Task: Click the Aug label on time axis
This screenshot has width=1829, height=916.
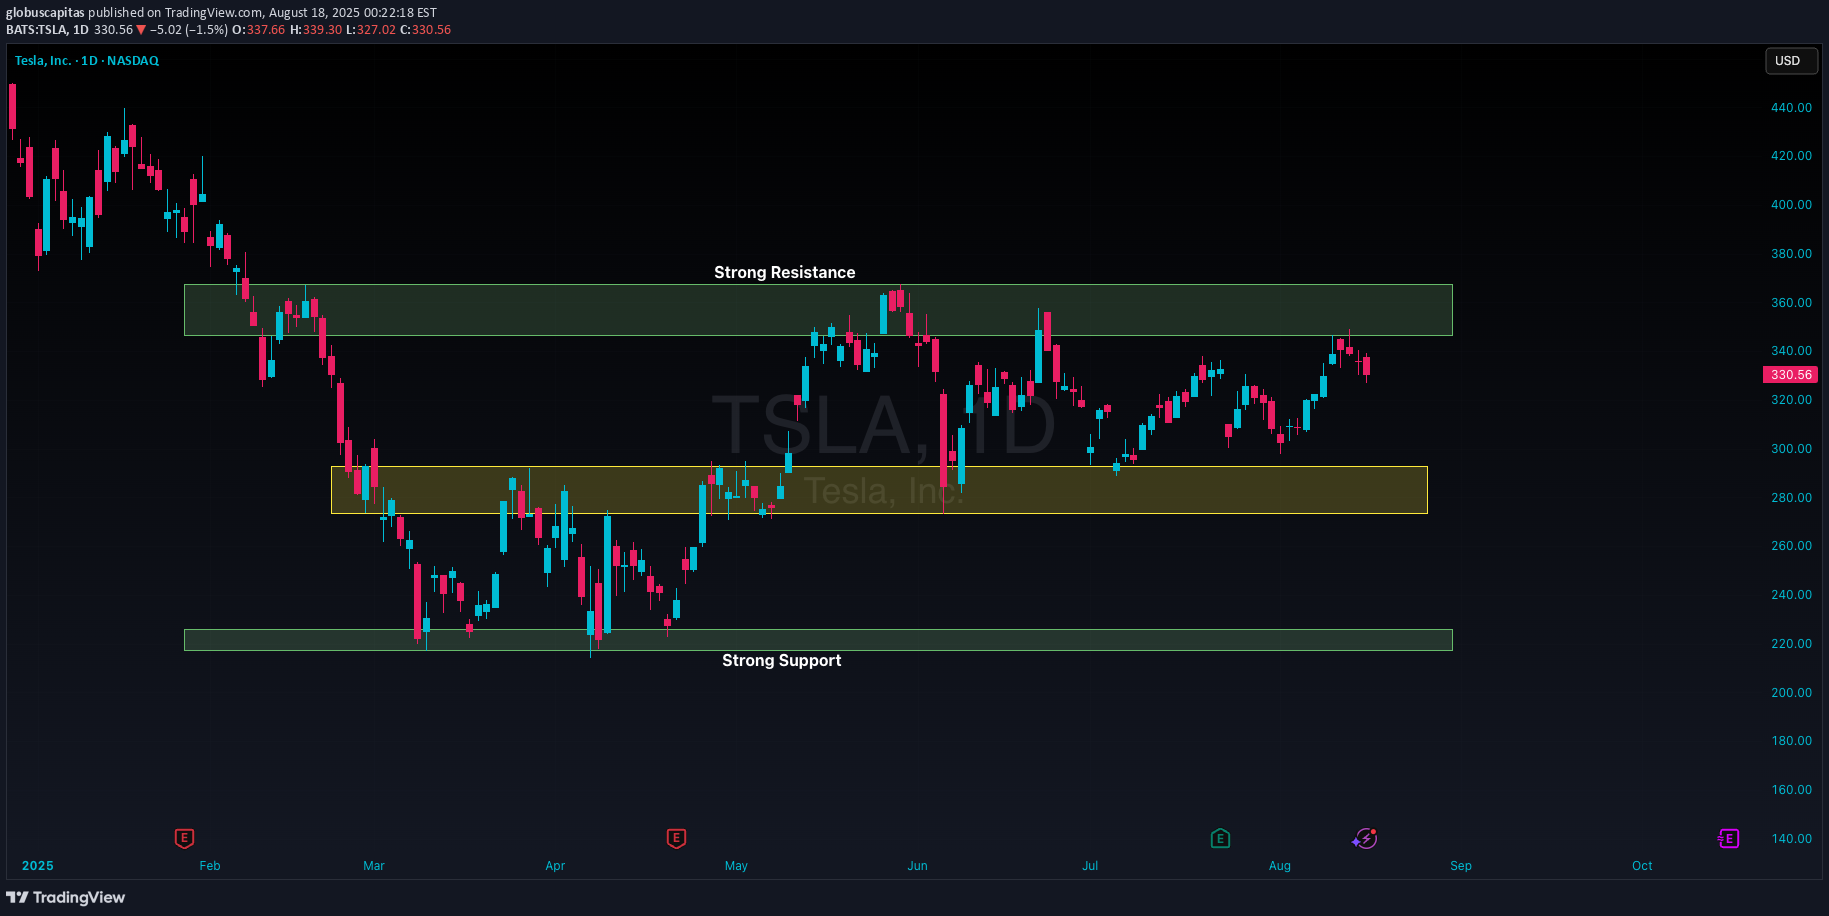Action: click(x=1280, y=866)
